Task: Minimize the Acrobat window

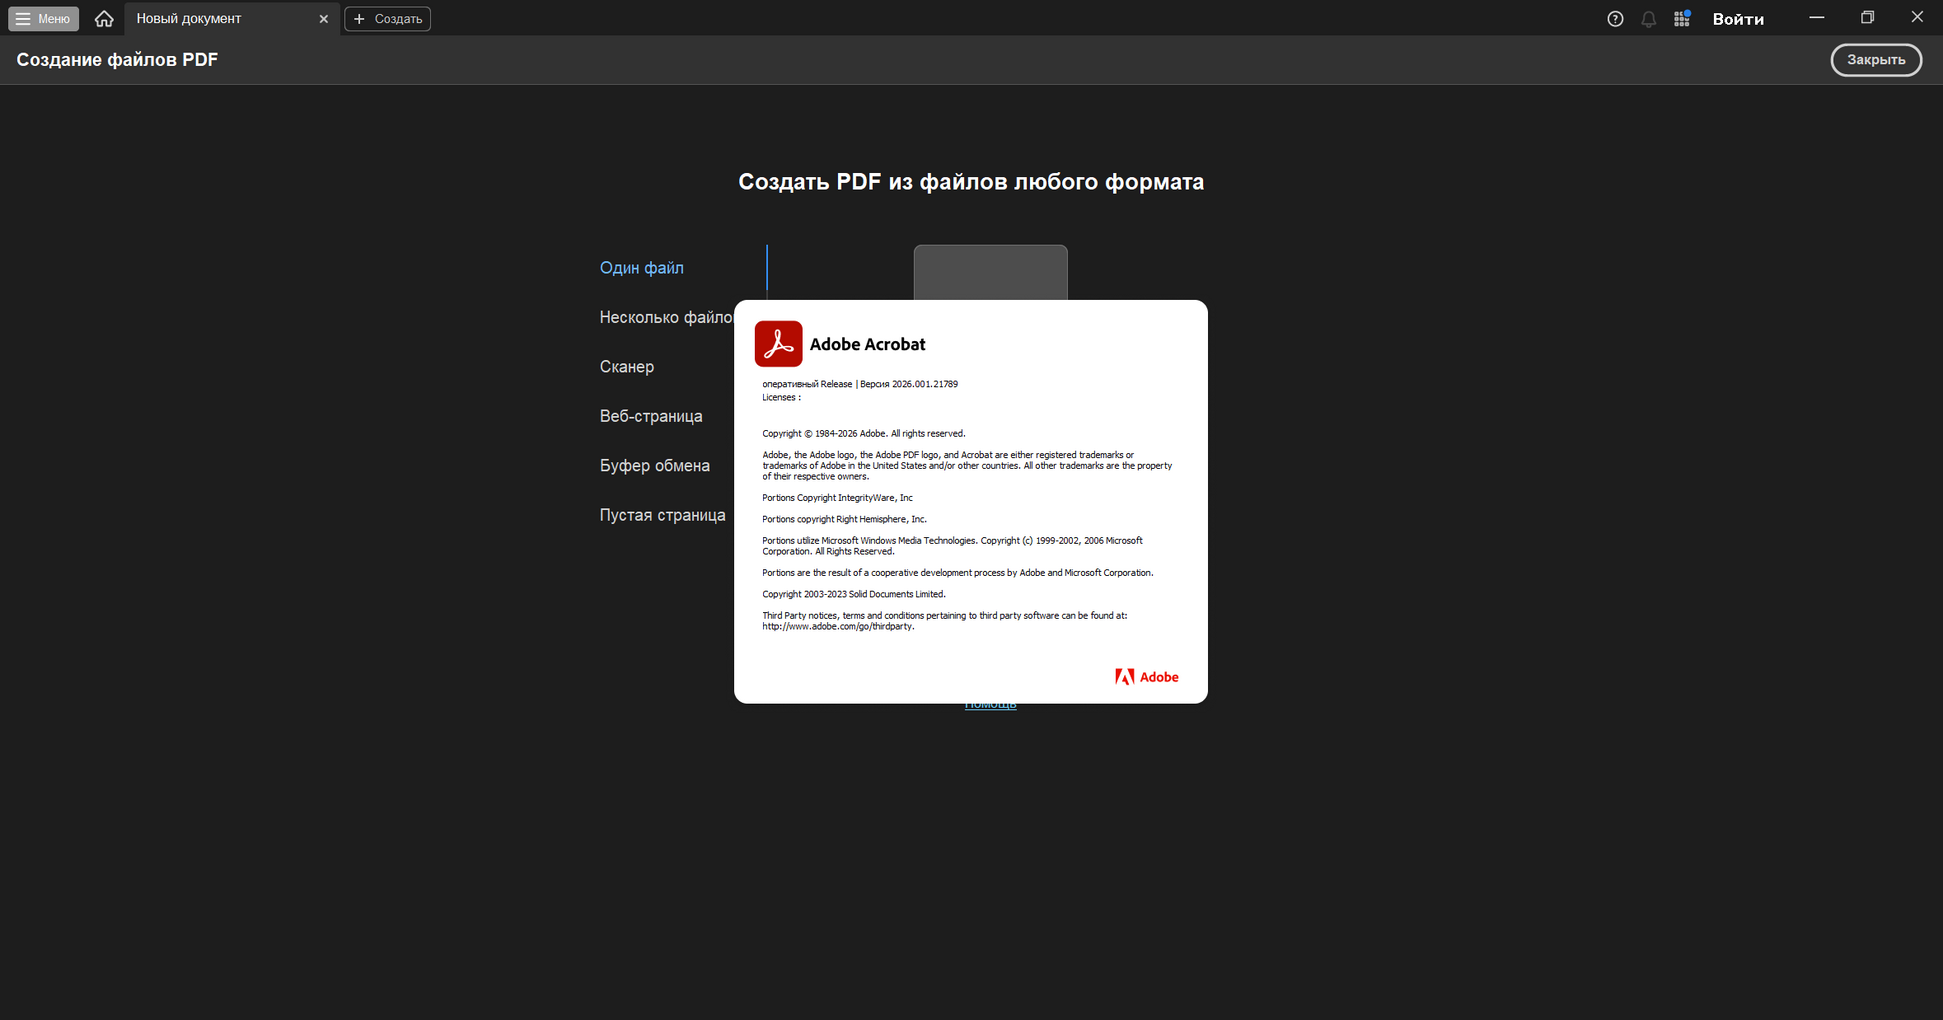Action: pos(1817,18)
